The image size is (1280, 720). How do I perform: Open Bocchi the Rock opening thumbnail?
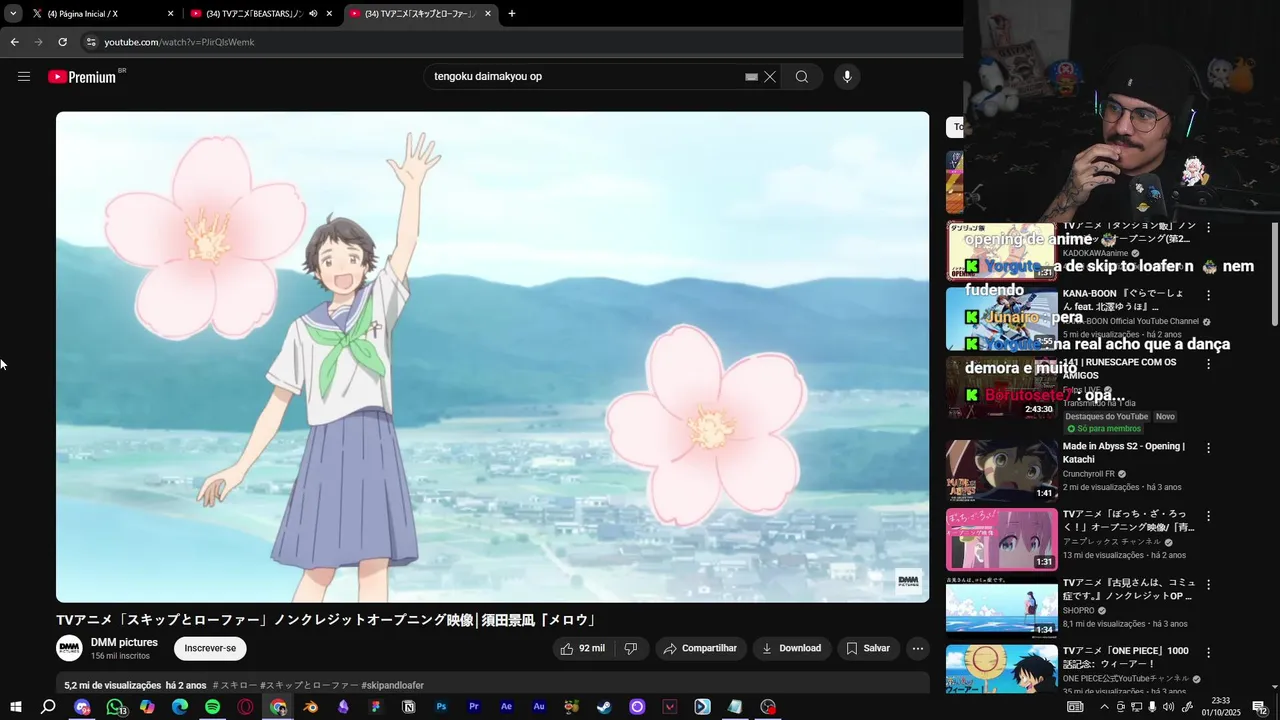pyautogui.click(x=1001, y=539)
